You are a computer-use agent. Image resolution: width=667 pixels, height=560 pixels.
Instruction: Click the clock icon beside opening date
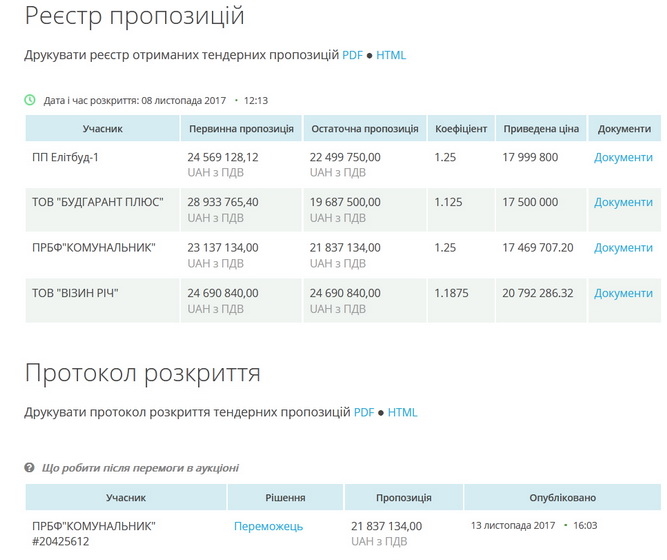coord(30,100)
